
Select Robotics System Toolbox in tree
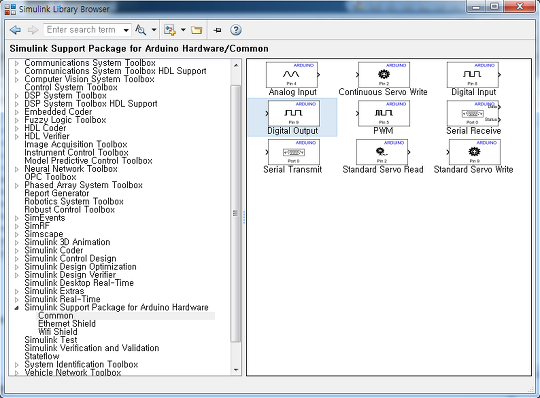74,201
